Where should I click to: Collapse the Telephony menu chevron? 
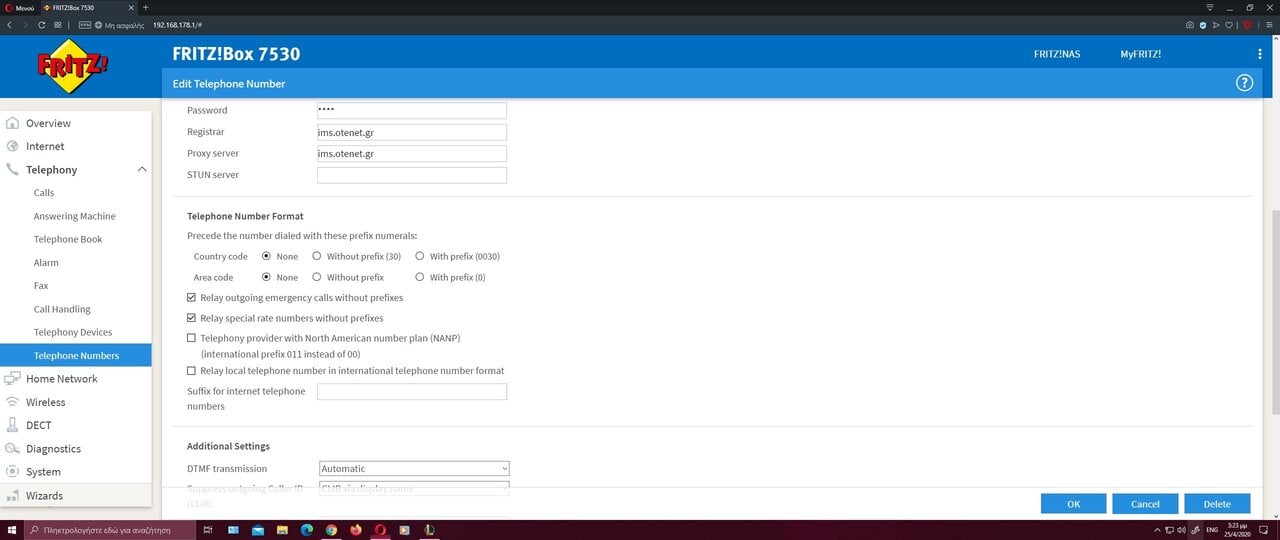[142, 170]
